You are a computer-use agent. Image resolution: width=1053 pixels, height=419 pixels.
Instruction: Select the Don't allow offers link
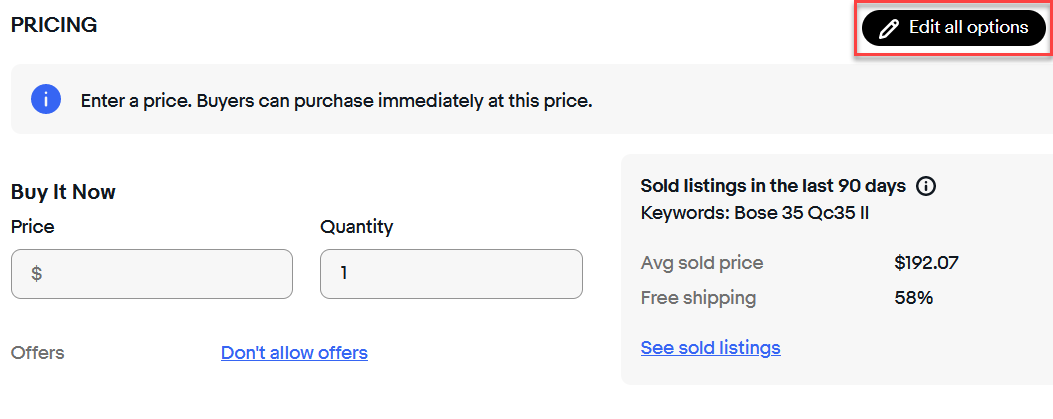(294, 353)
